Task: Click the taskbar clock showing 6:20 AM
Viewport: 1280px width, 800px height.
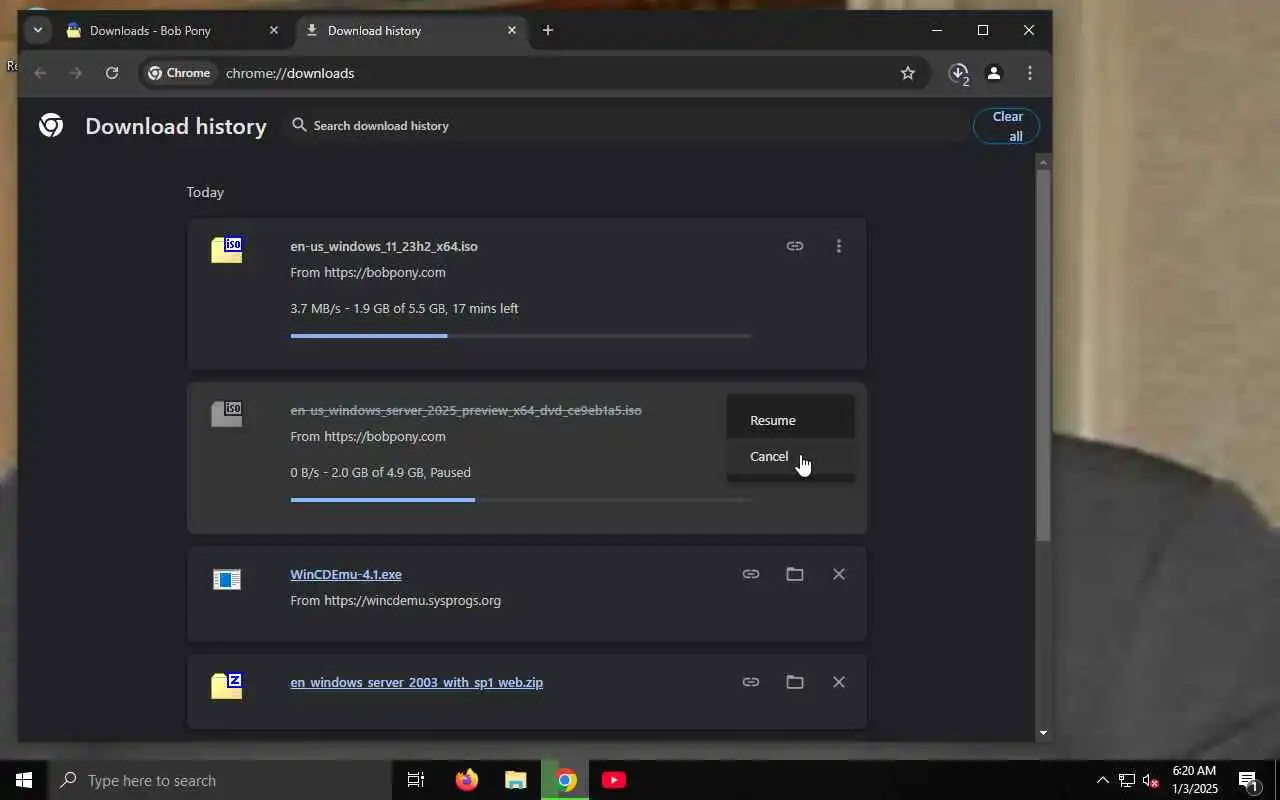Action: point(1194,780)
